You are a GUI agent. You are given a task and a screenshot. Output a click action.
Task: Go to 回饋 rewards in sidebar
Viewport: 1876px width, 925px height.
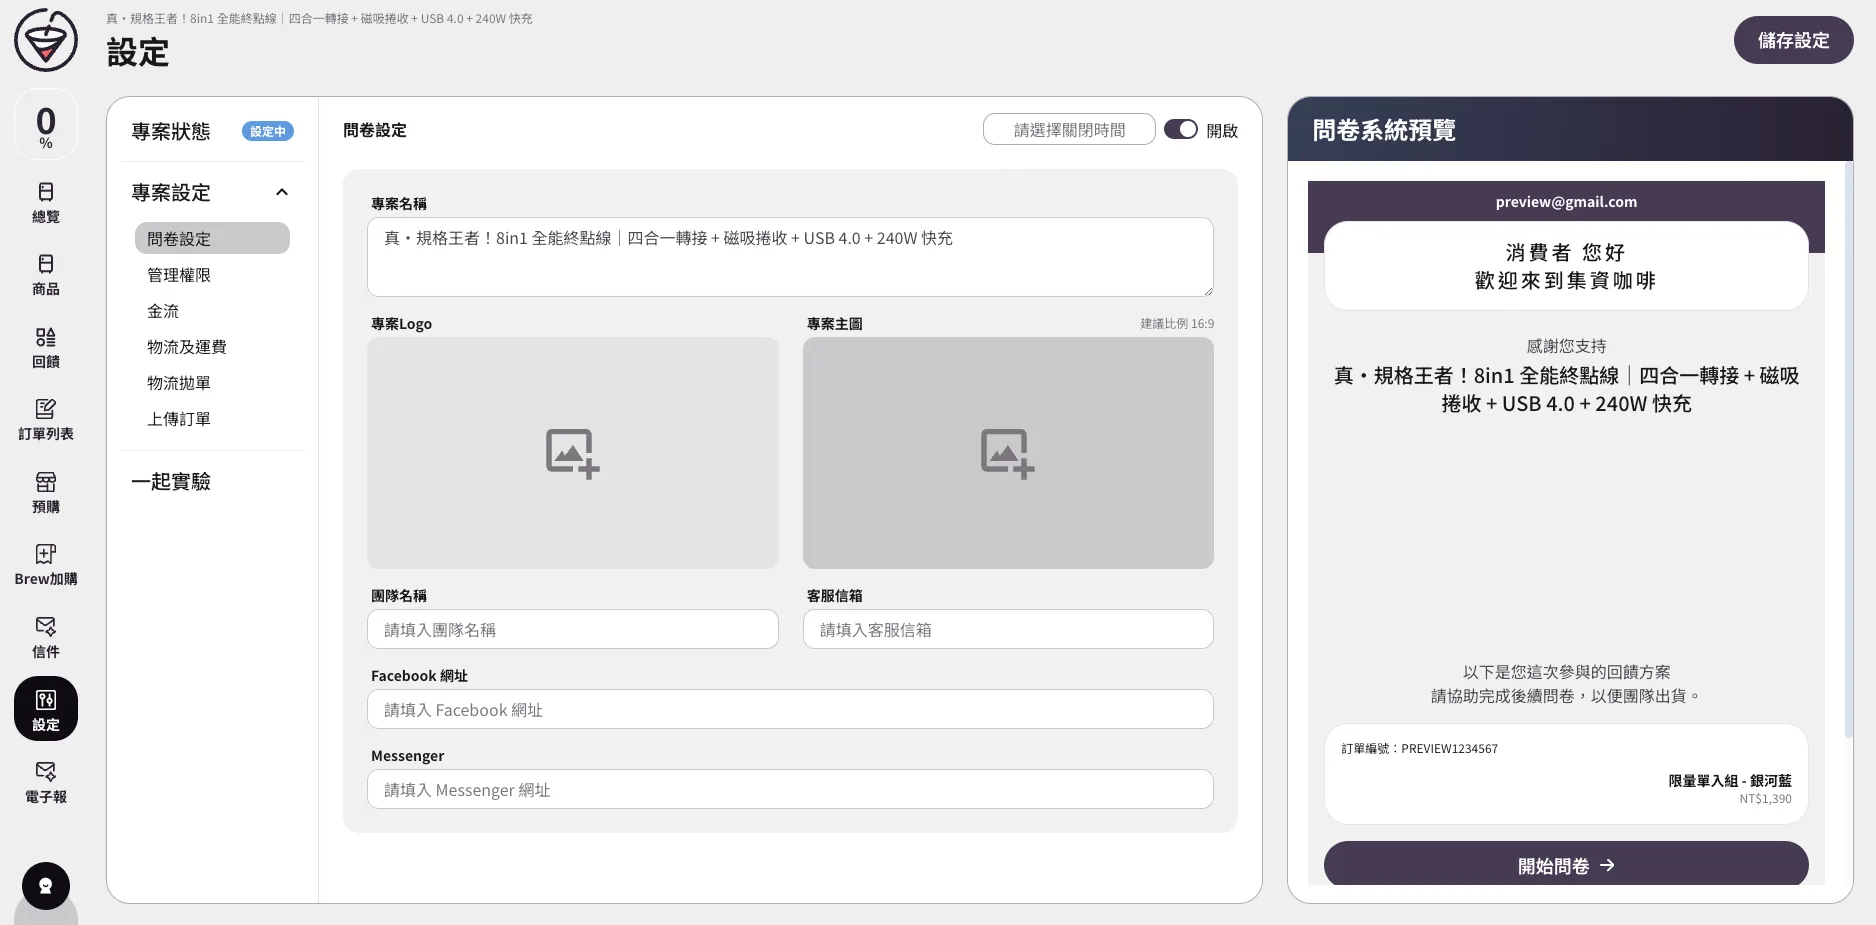click(46, 348)
